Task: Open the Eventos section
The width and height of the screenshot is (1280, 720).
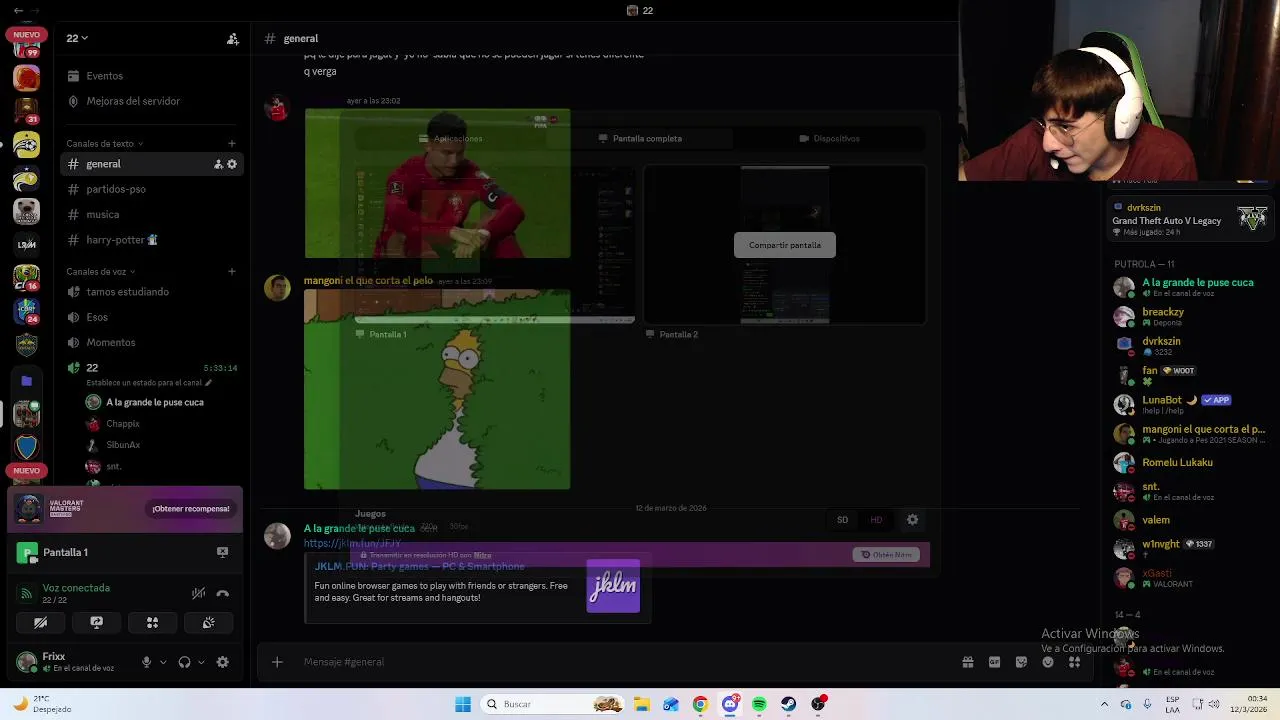Action: pyautogui.click(x=104, y=76)
